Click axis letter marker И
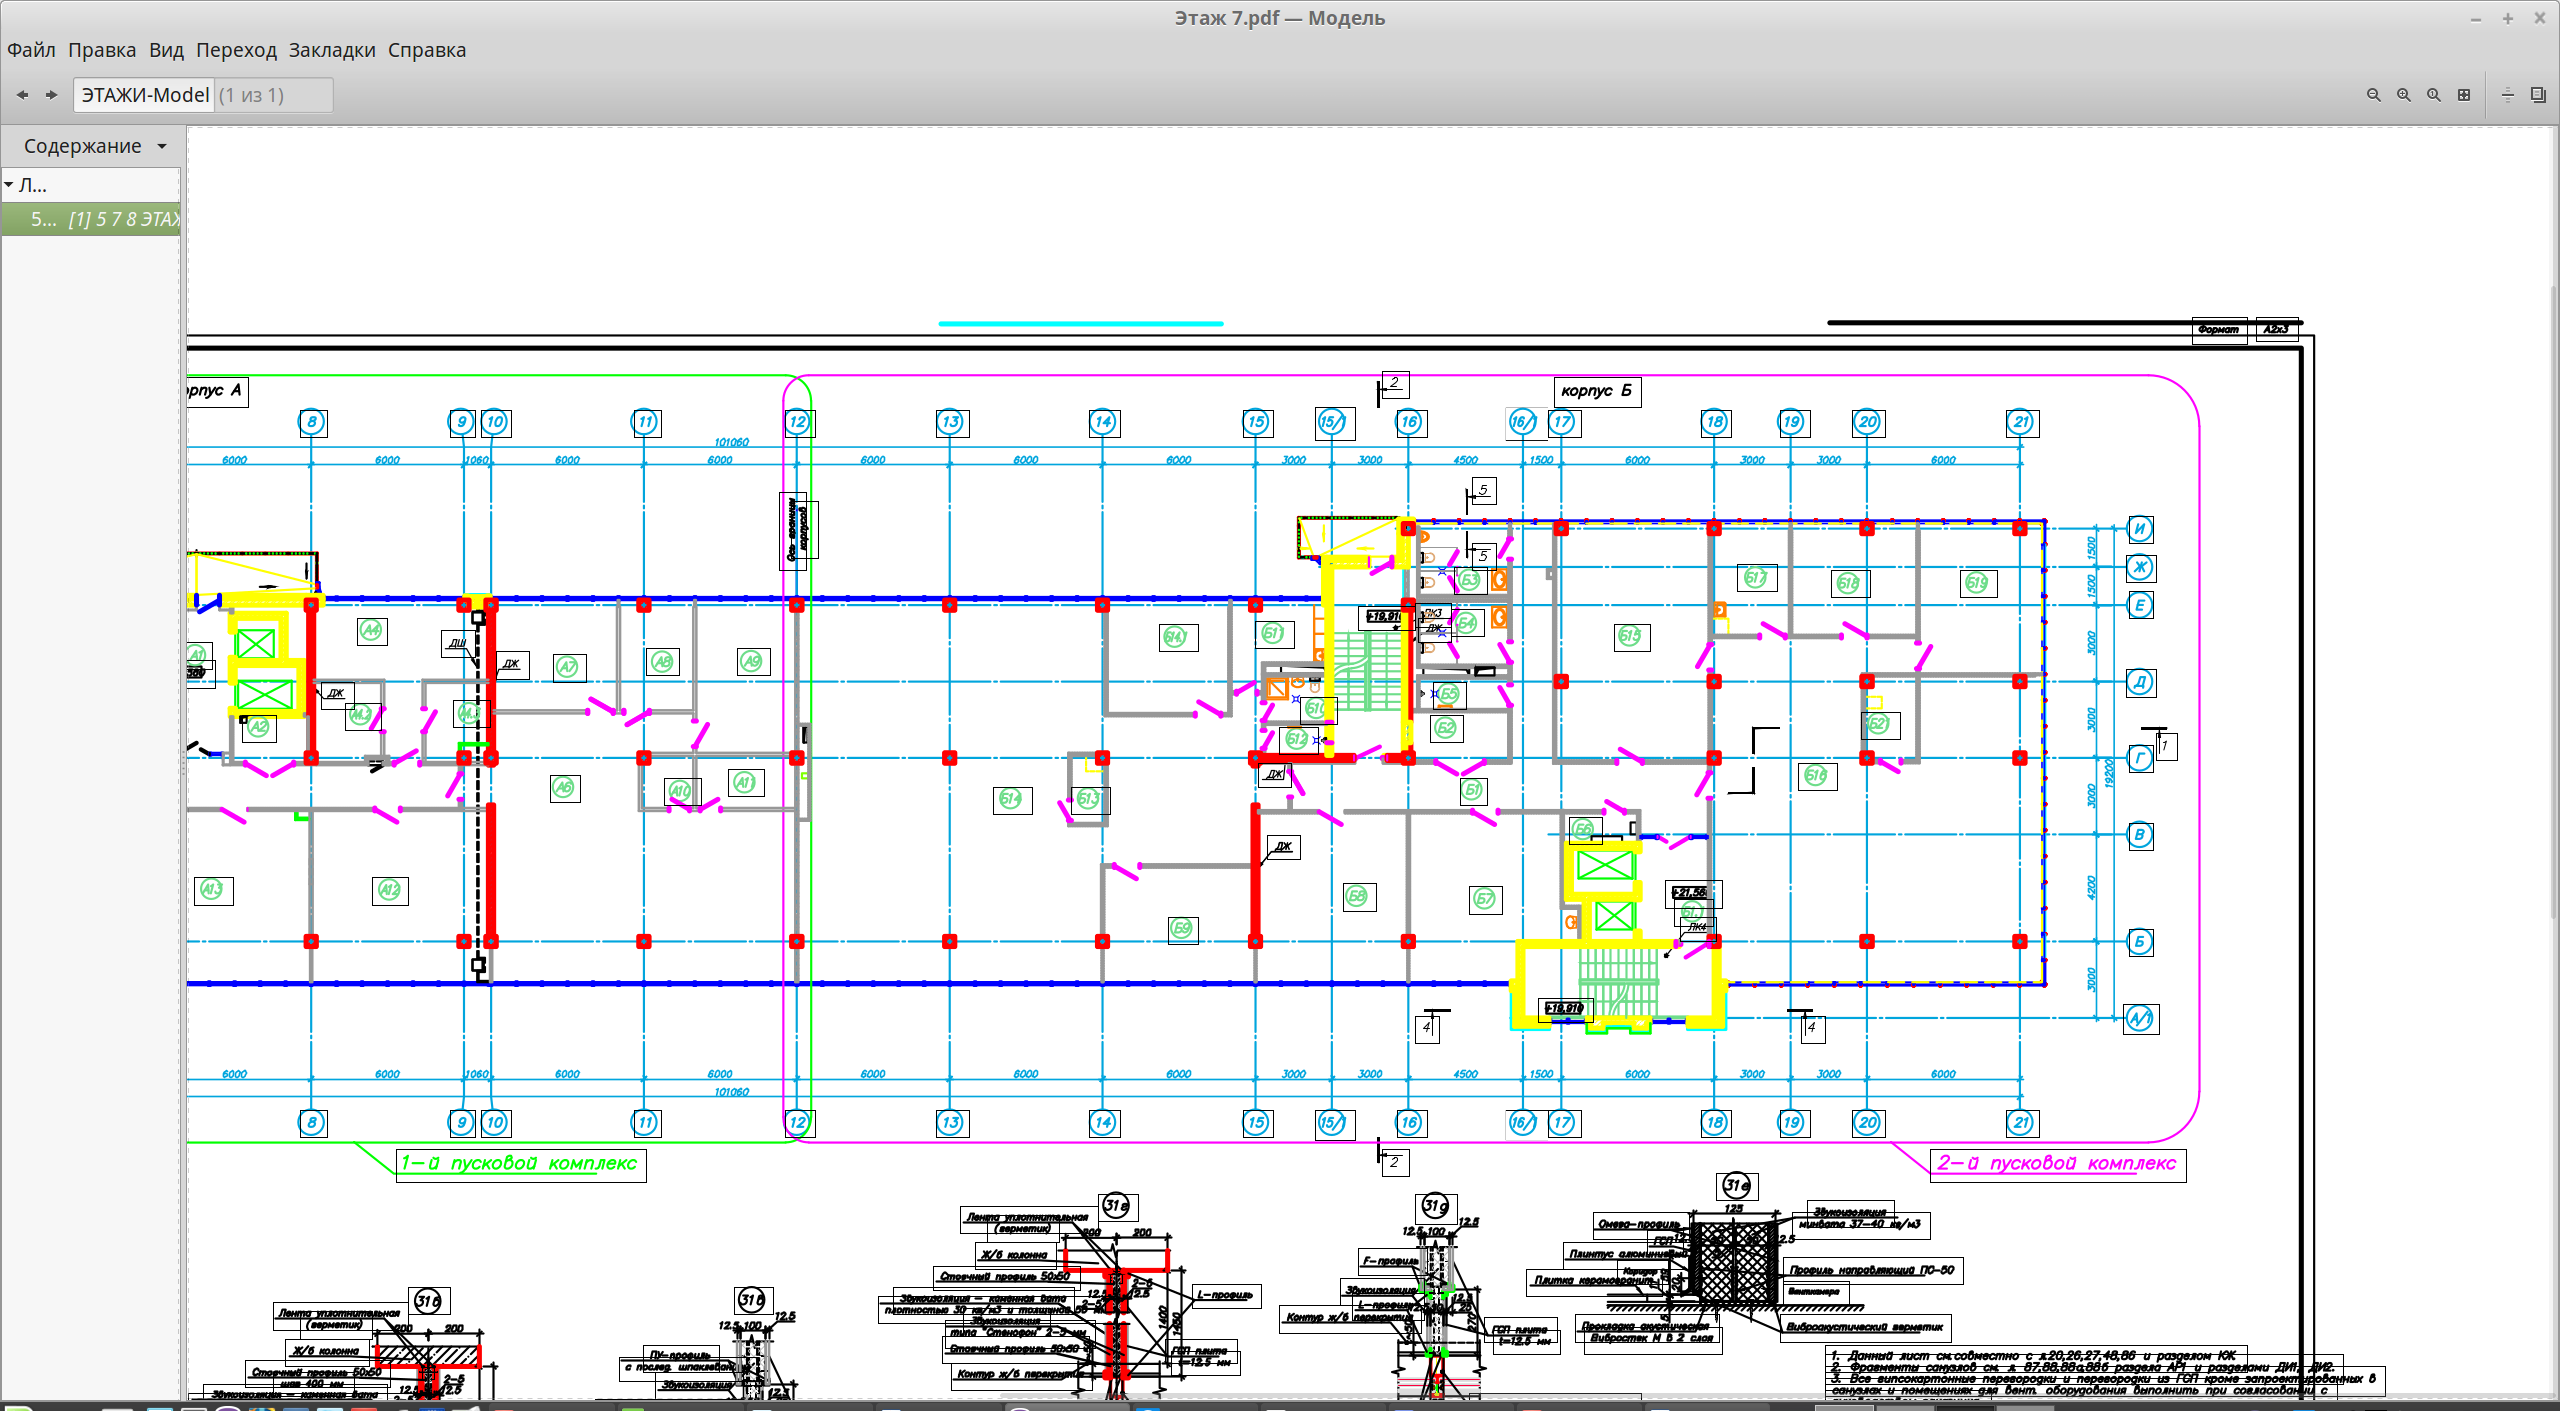 point(2139,528)
